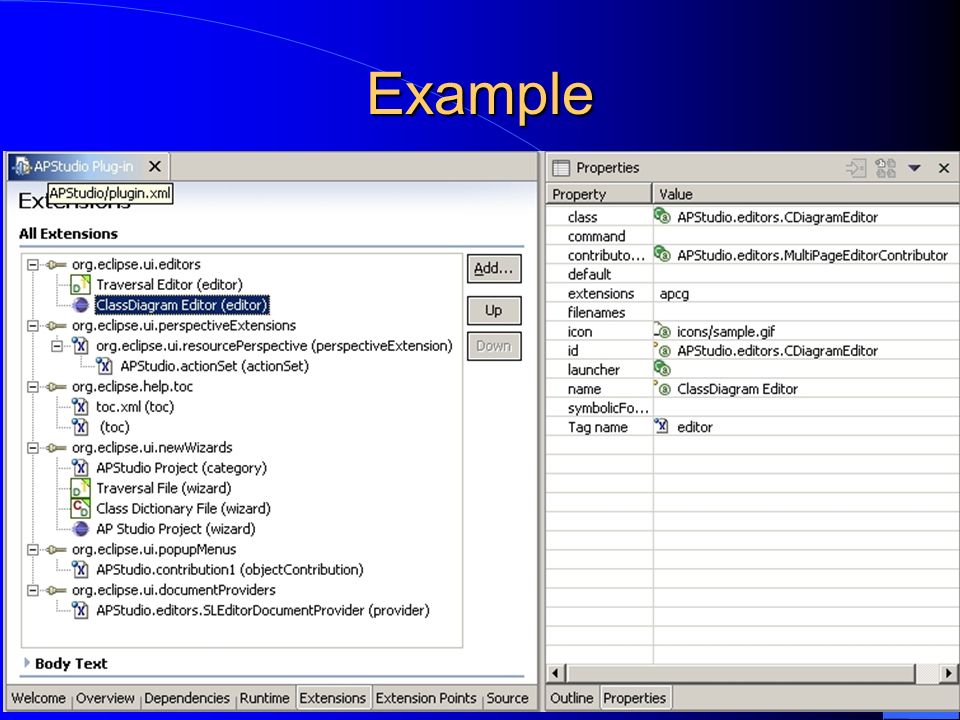Click the horizontal scrollbar right arrow in Properties
960x720 pixels.
(x=948, y=673)
